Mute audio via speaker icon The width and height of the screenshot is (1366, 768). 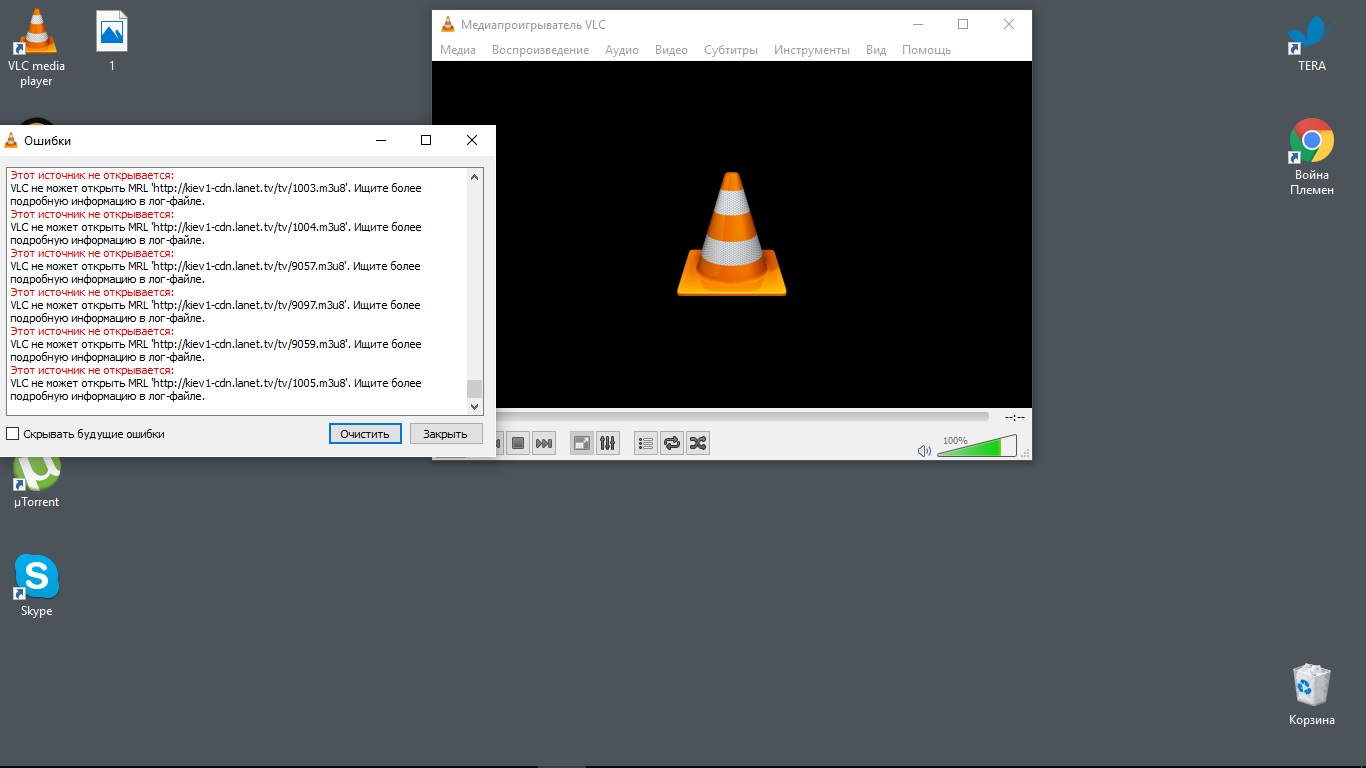924,451
